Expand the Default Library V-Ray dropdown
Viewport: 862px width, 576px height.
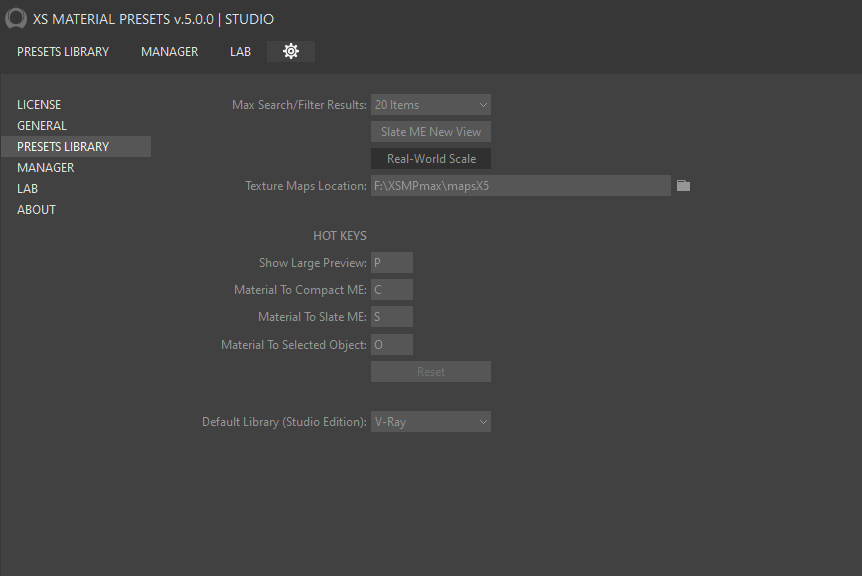pos(431,422)
